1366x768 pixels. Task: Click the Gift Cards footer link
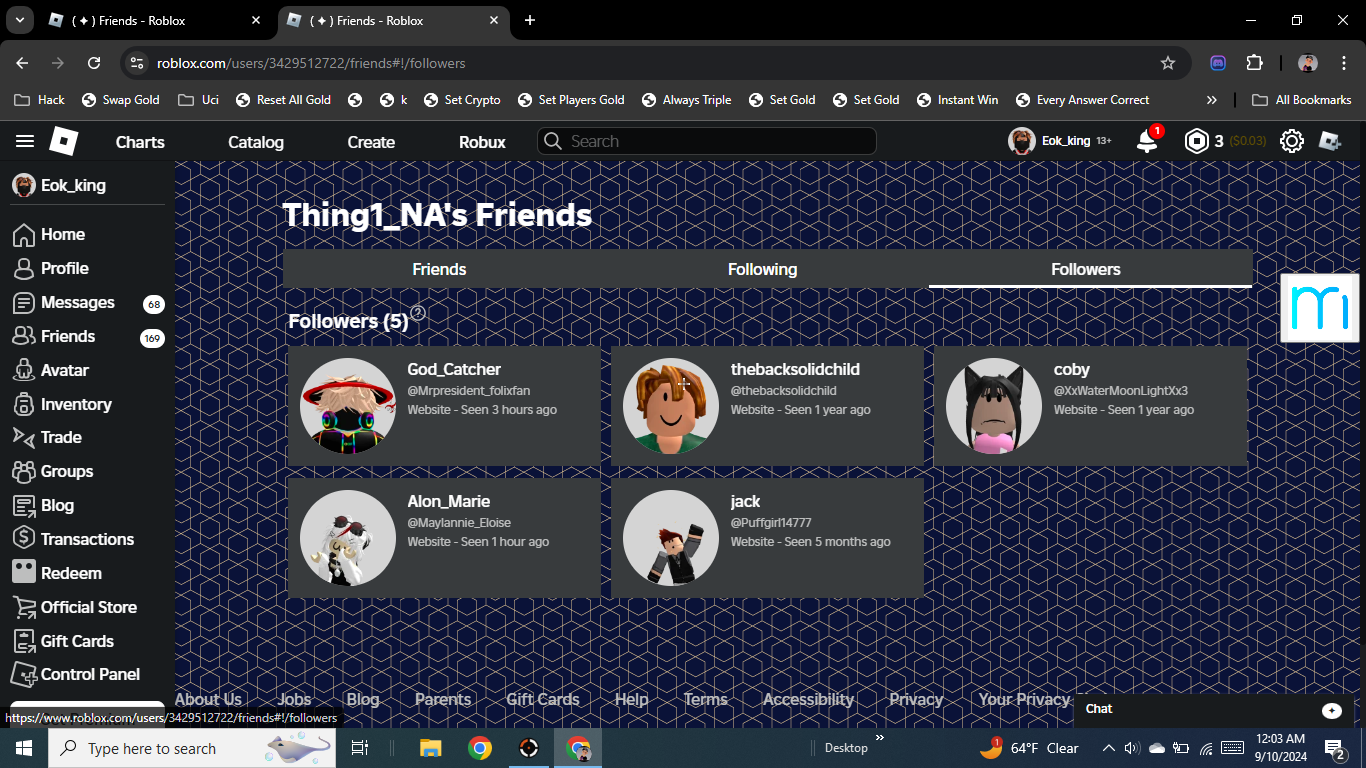click(543, 700)
